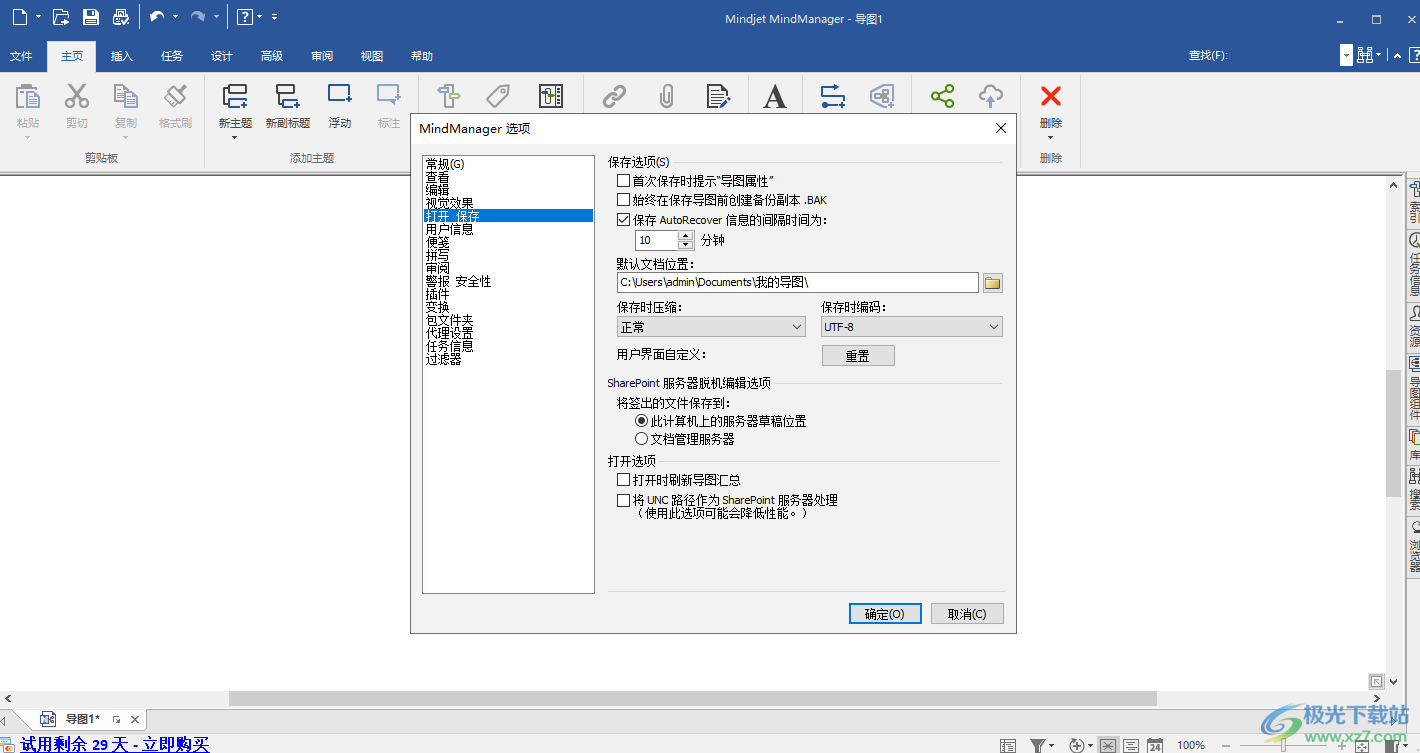Click the Help question mark icon in quick toolbar
This screenshot has width=1420, height=753.
[244, 17]
